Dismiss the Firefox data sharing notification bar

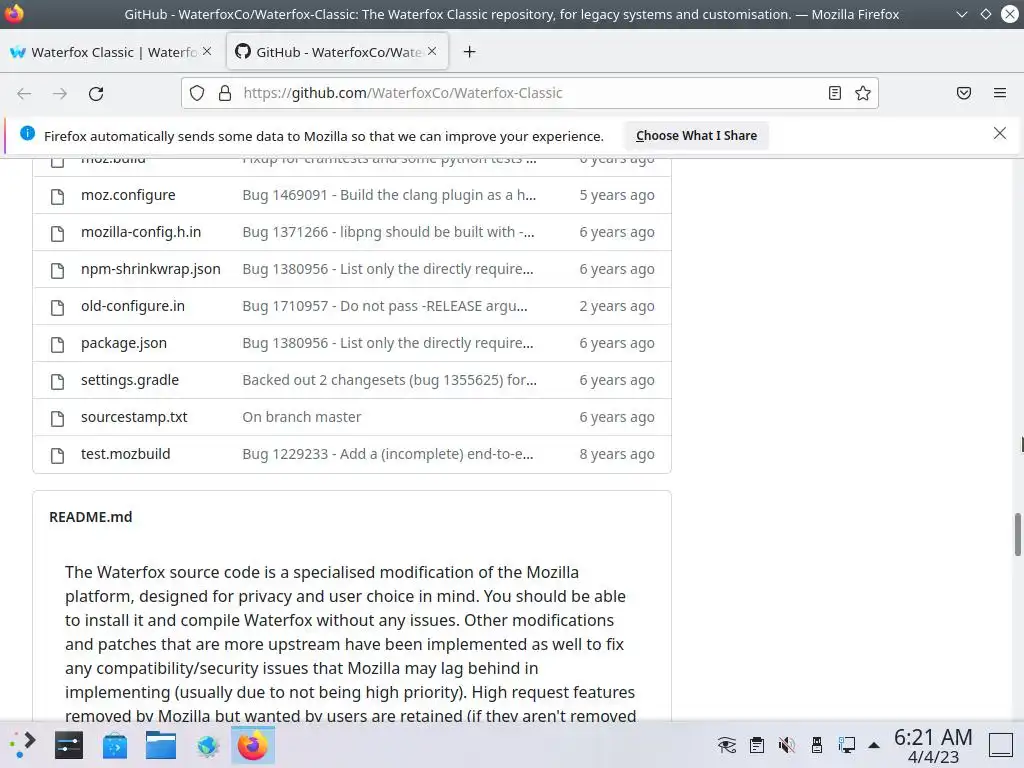999,134
